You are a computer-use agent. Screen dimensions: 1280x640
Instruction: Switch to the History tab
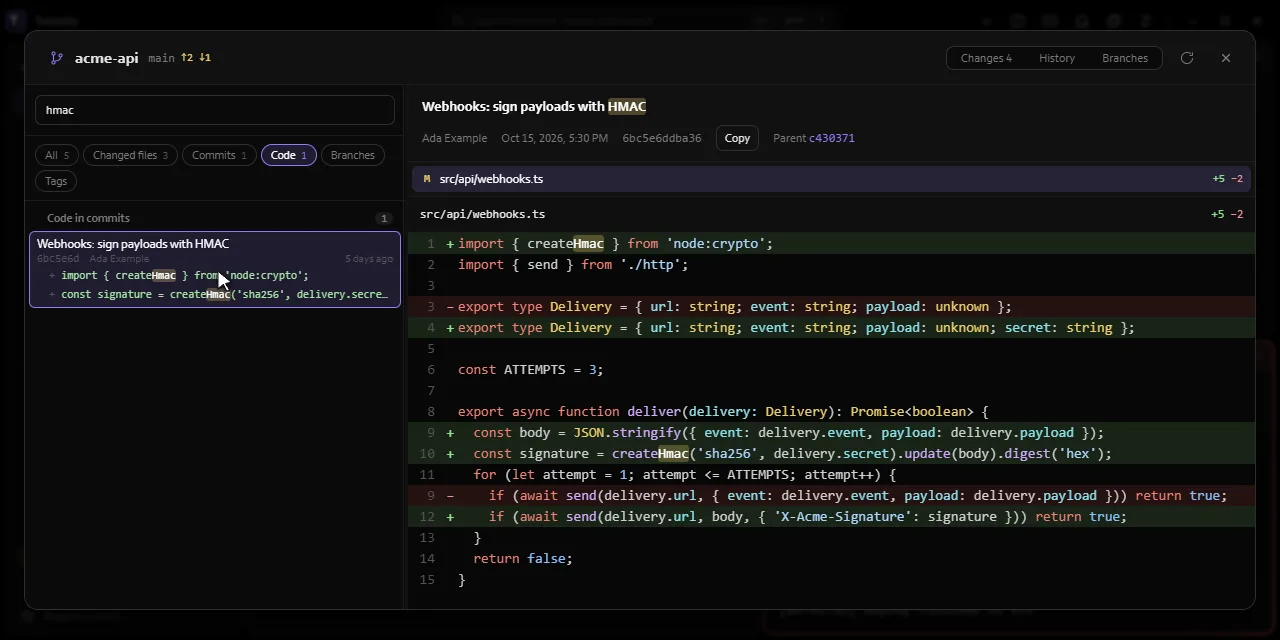pyautogui.click(x=1057, y=58)
